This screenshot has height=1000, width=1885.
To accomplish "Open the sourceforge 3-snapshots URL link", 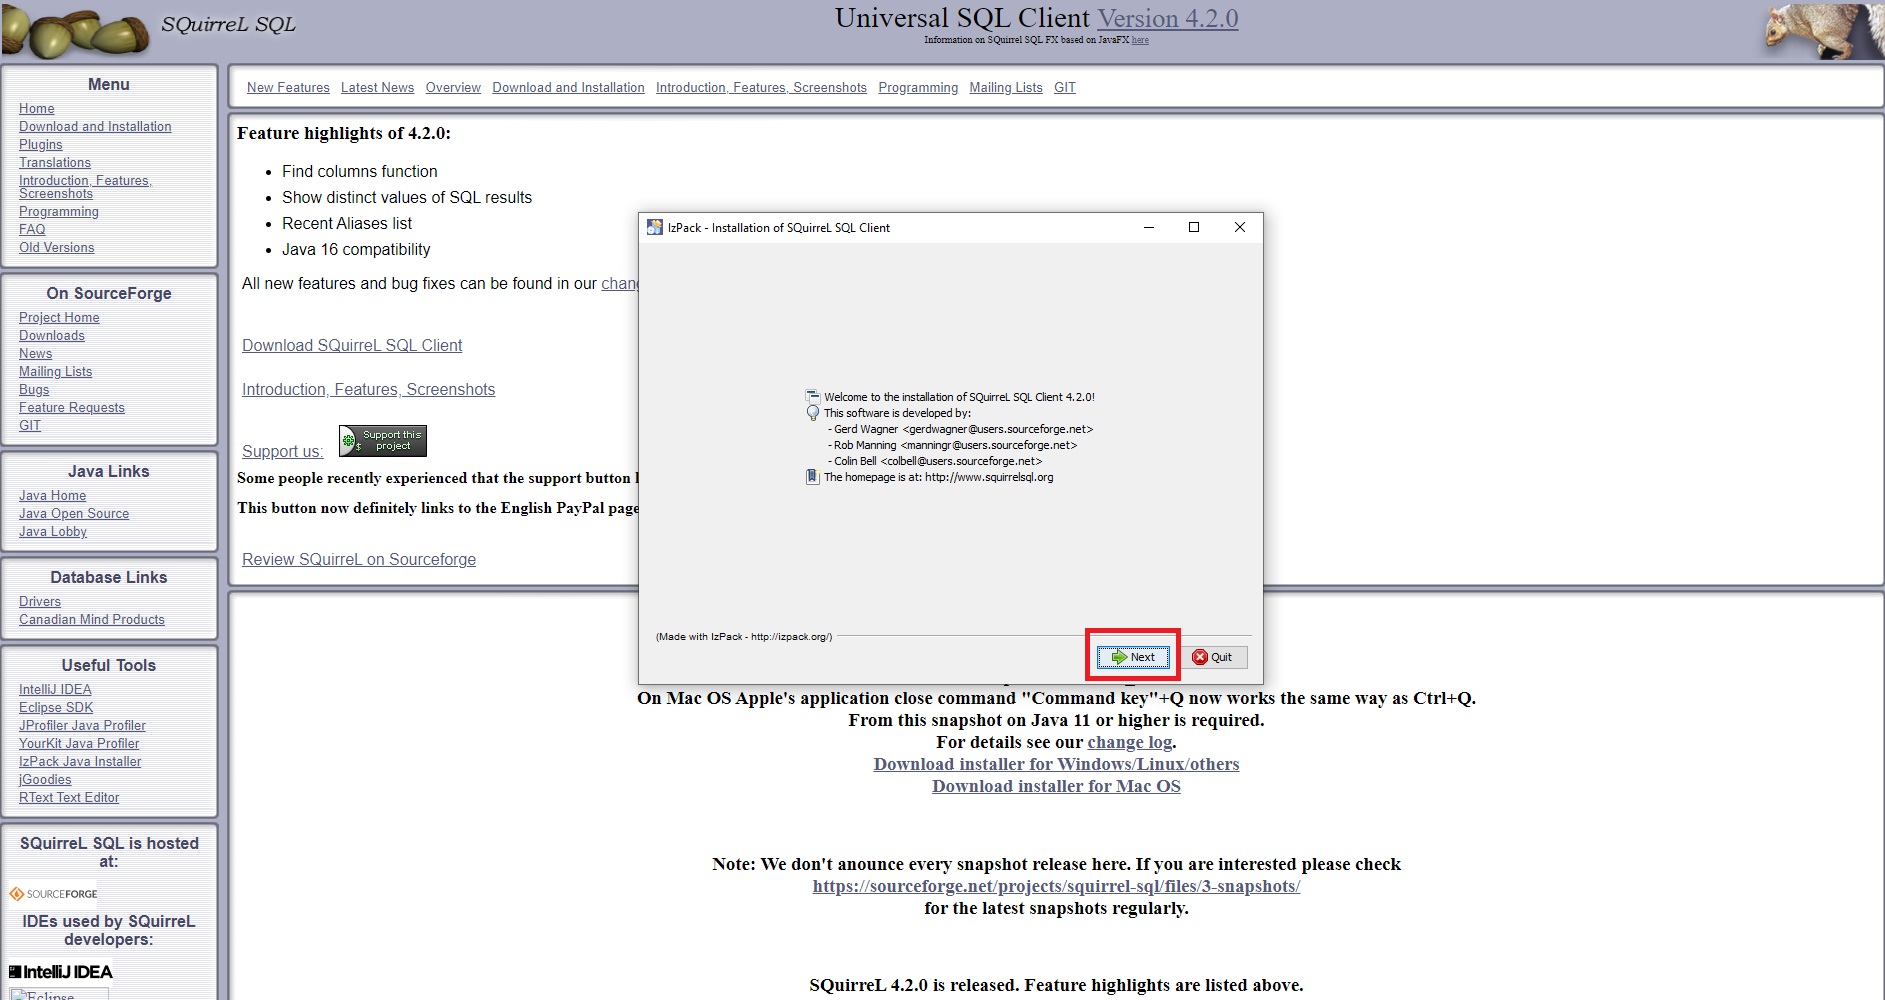I will coord(1056,886).
